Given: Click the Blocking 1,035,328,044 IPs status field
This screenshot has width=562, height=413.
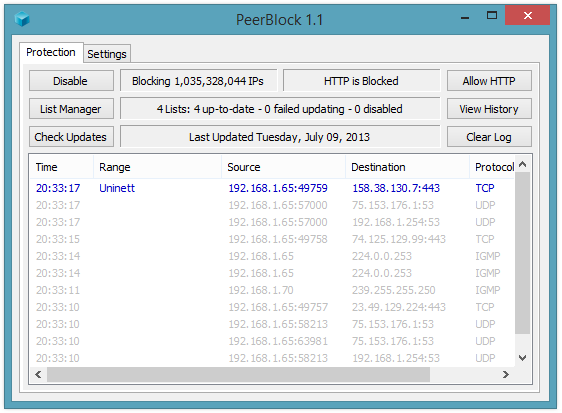Looking at the screenshot, I should pyautogui.click(x=198, y=81).
